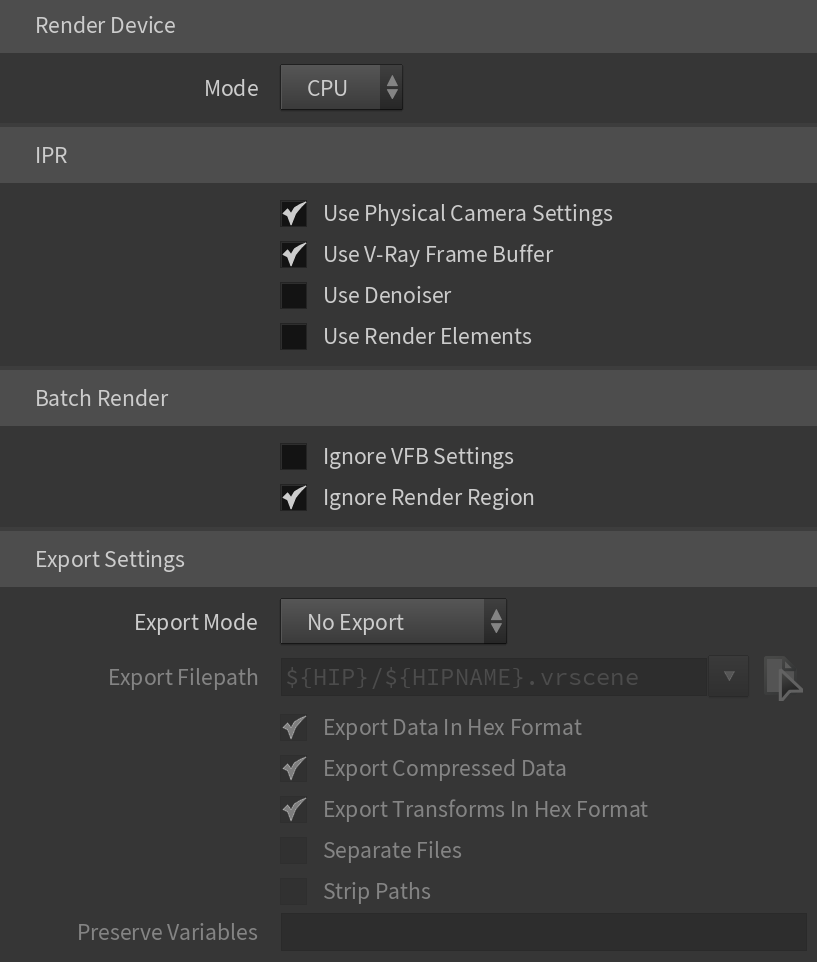The width and height of the screenshot is (817, 962).
Task: Uncheck Use V-Ray Frame Buffer
Action: (x=294, y=255)
